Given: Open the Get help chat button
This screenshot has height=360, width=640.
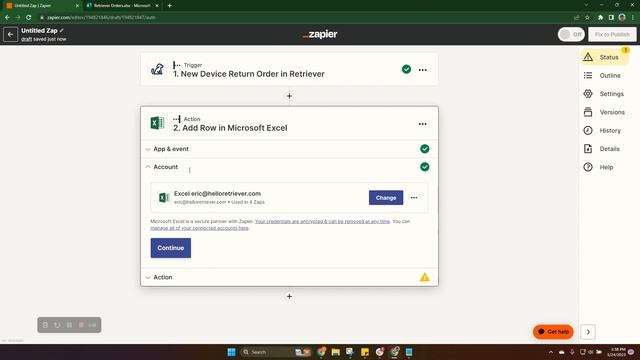Looking at the screenshot, I should pos(553,332).
